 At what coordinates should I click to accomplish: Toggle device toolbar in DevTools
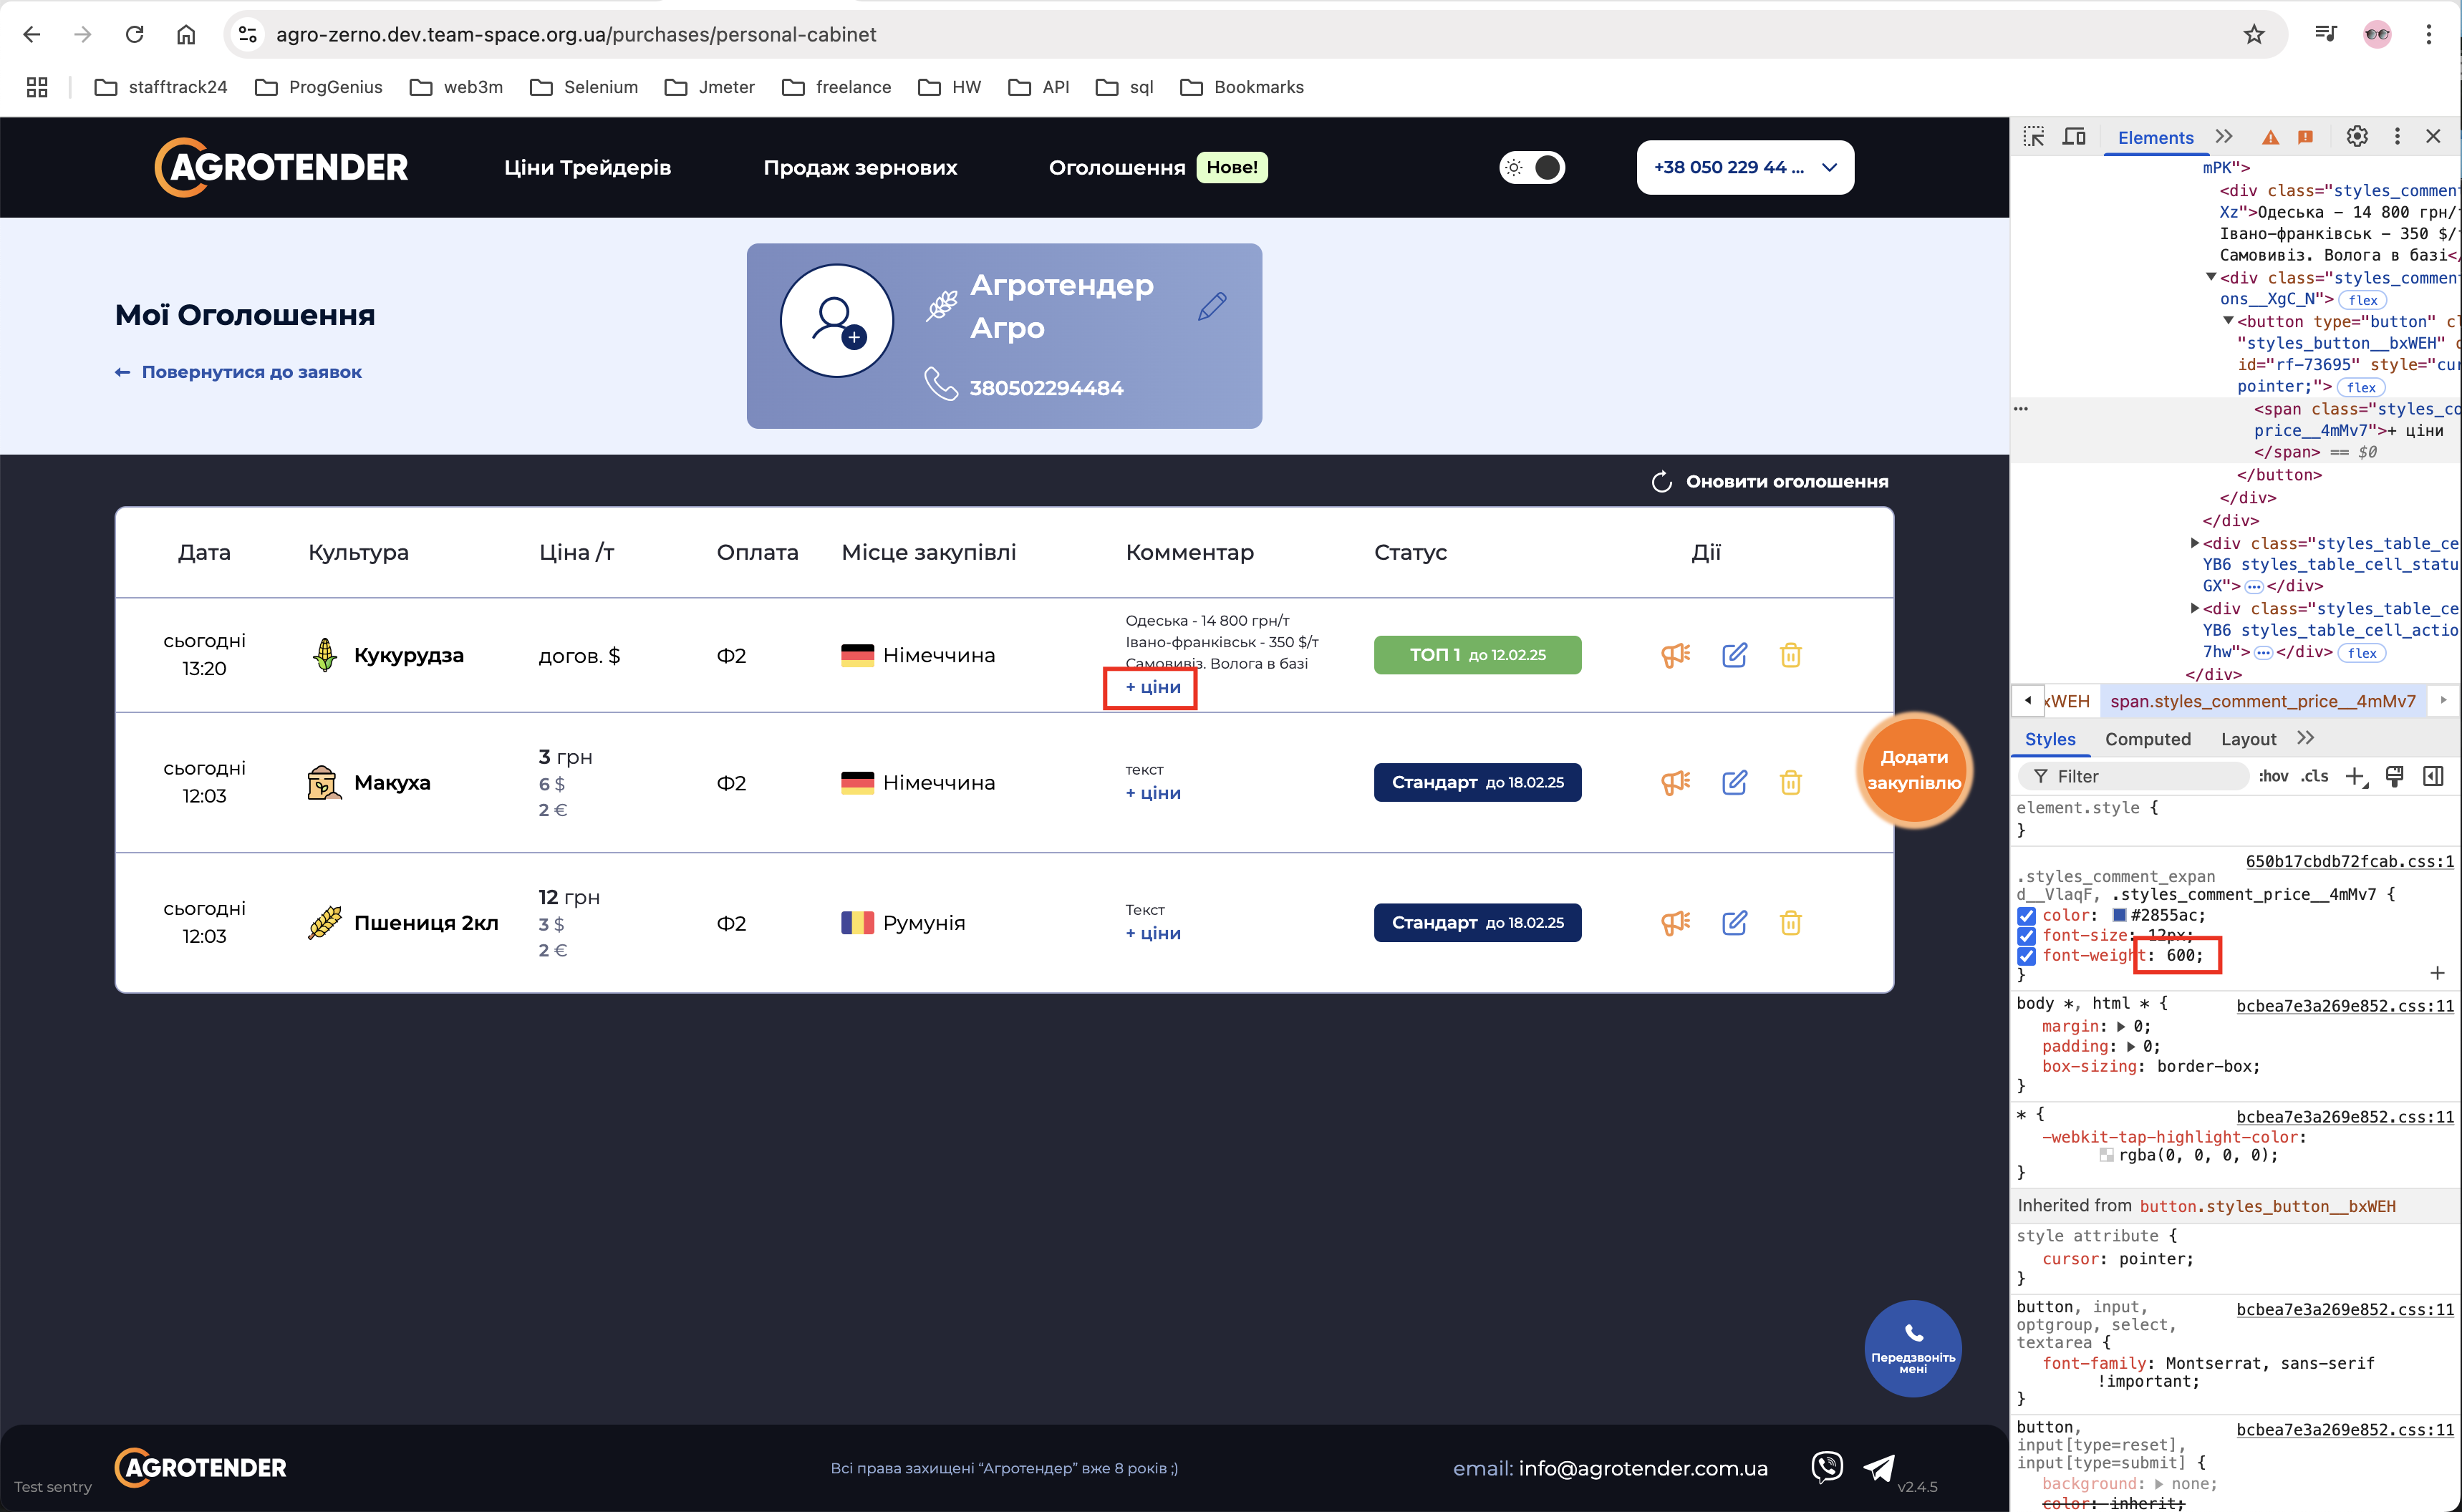2075,137
